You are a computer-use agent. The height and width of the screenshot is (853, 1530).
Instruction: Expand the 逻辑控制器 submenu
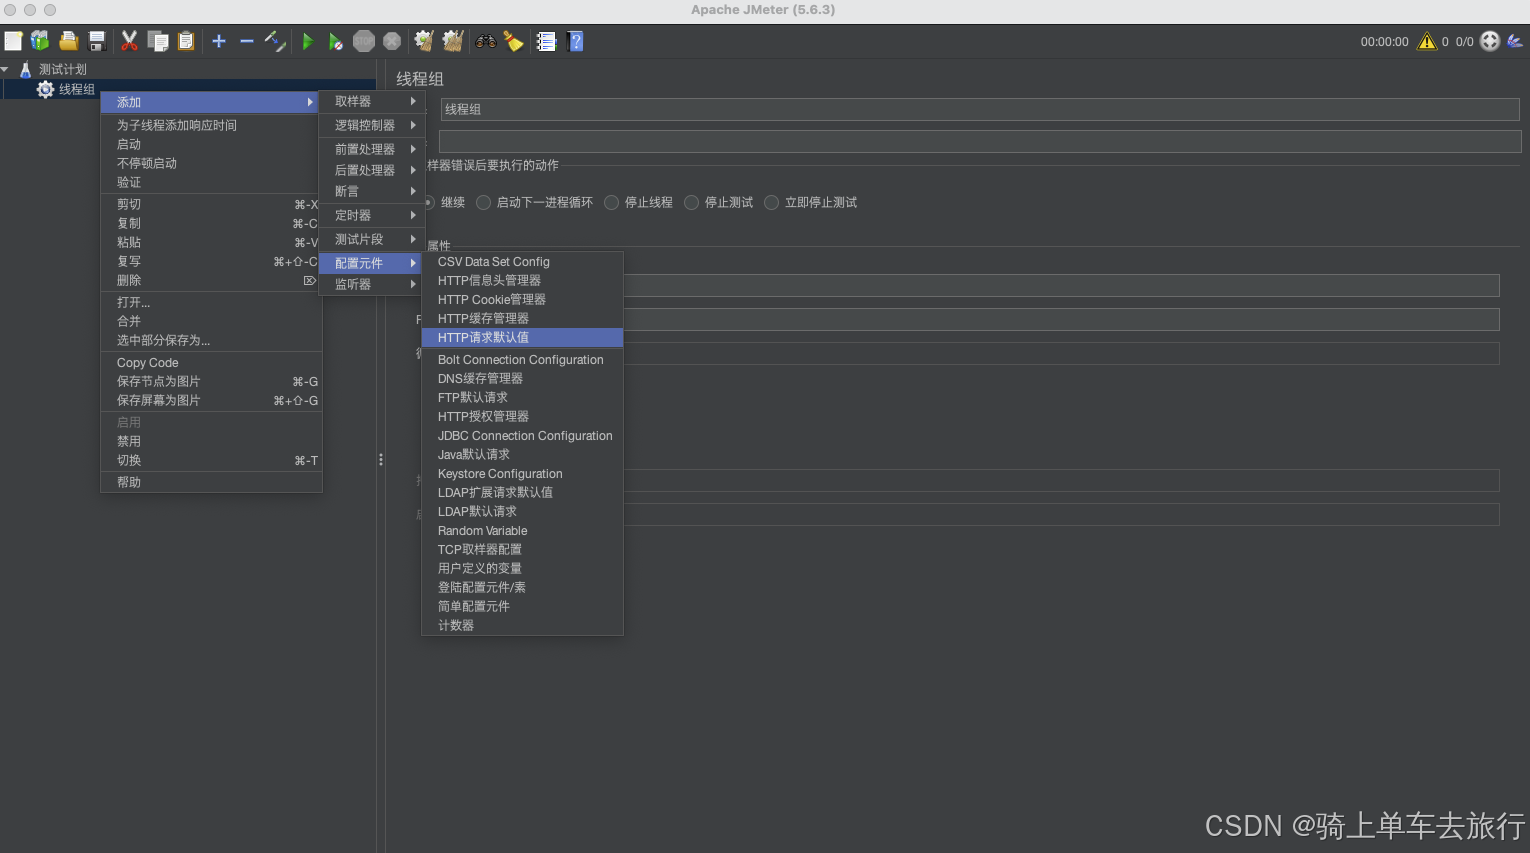pos(372,125)
